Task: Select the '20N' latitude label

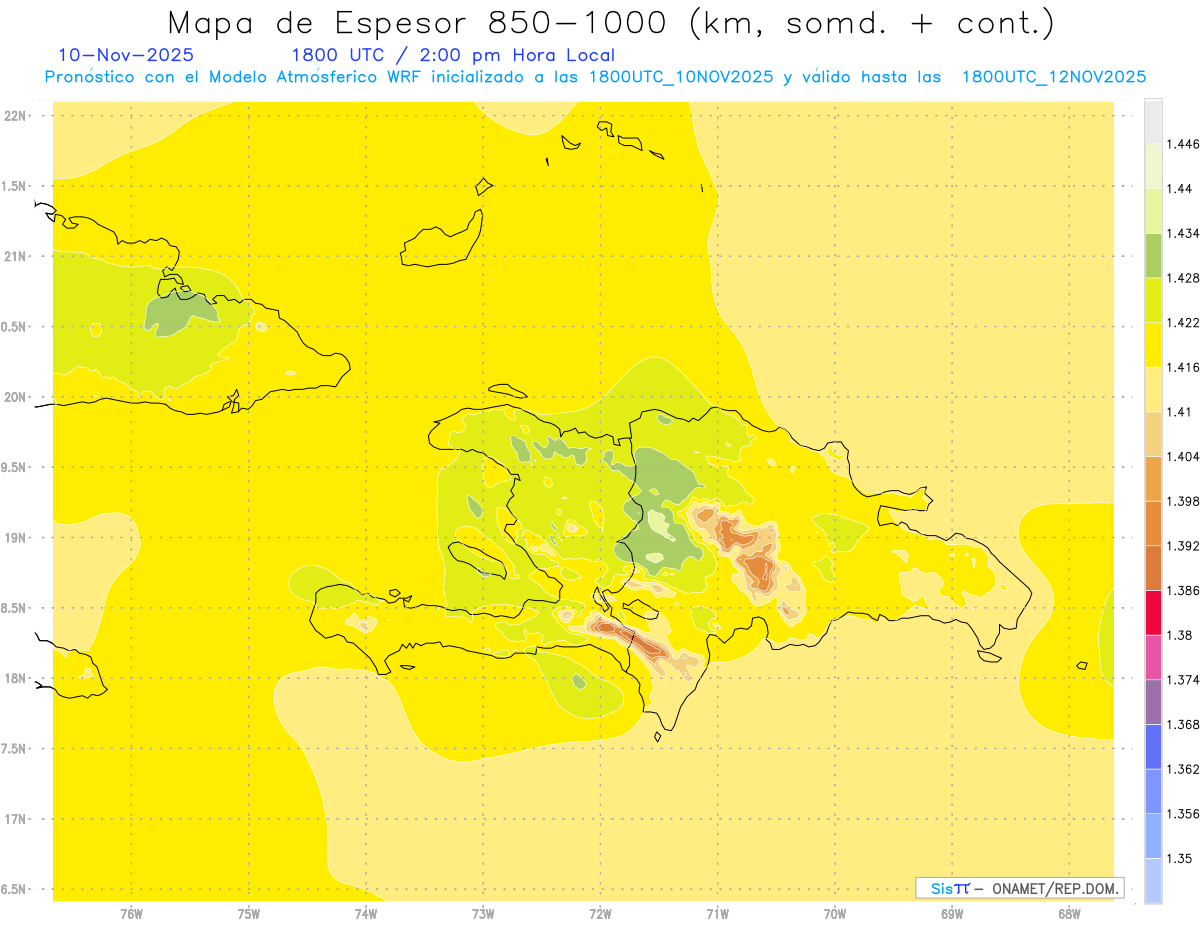Action: (15, 397)
